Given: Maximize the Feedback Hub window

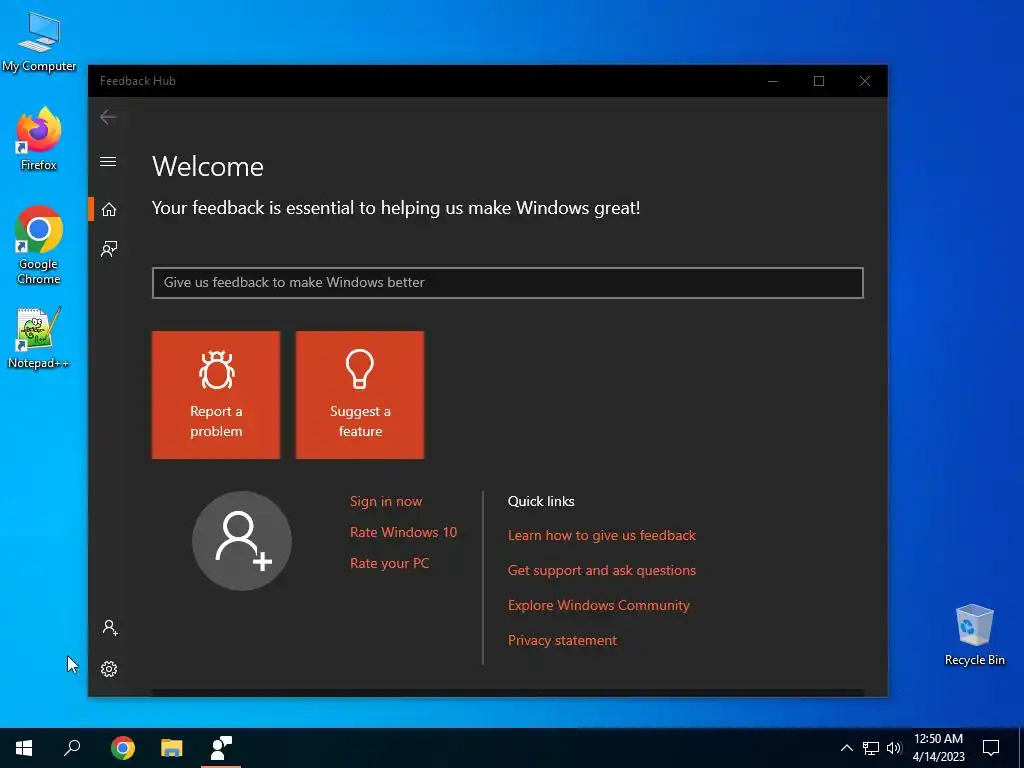Looking at the screenshot, I should click(x=819, y=81).
